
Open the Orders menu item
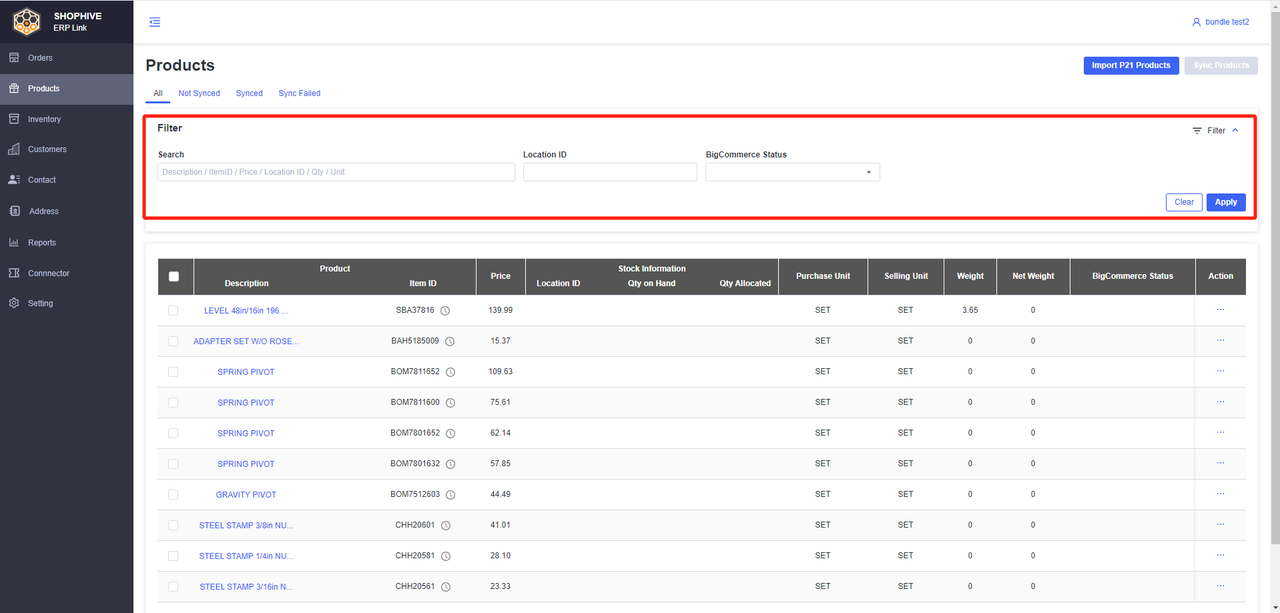66,58
